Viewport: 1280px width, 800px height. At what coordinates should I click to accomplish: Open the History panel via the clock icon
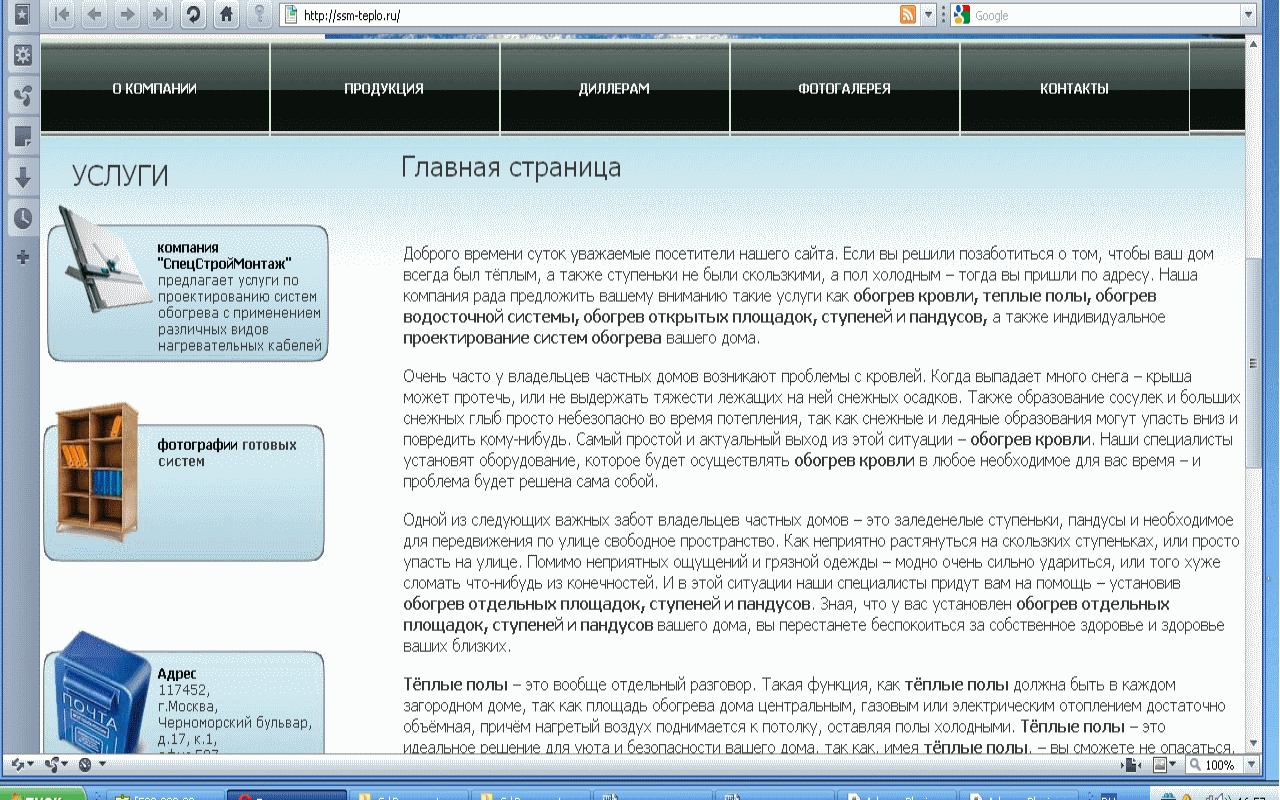(x=22, y=216)
